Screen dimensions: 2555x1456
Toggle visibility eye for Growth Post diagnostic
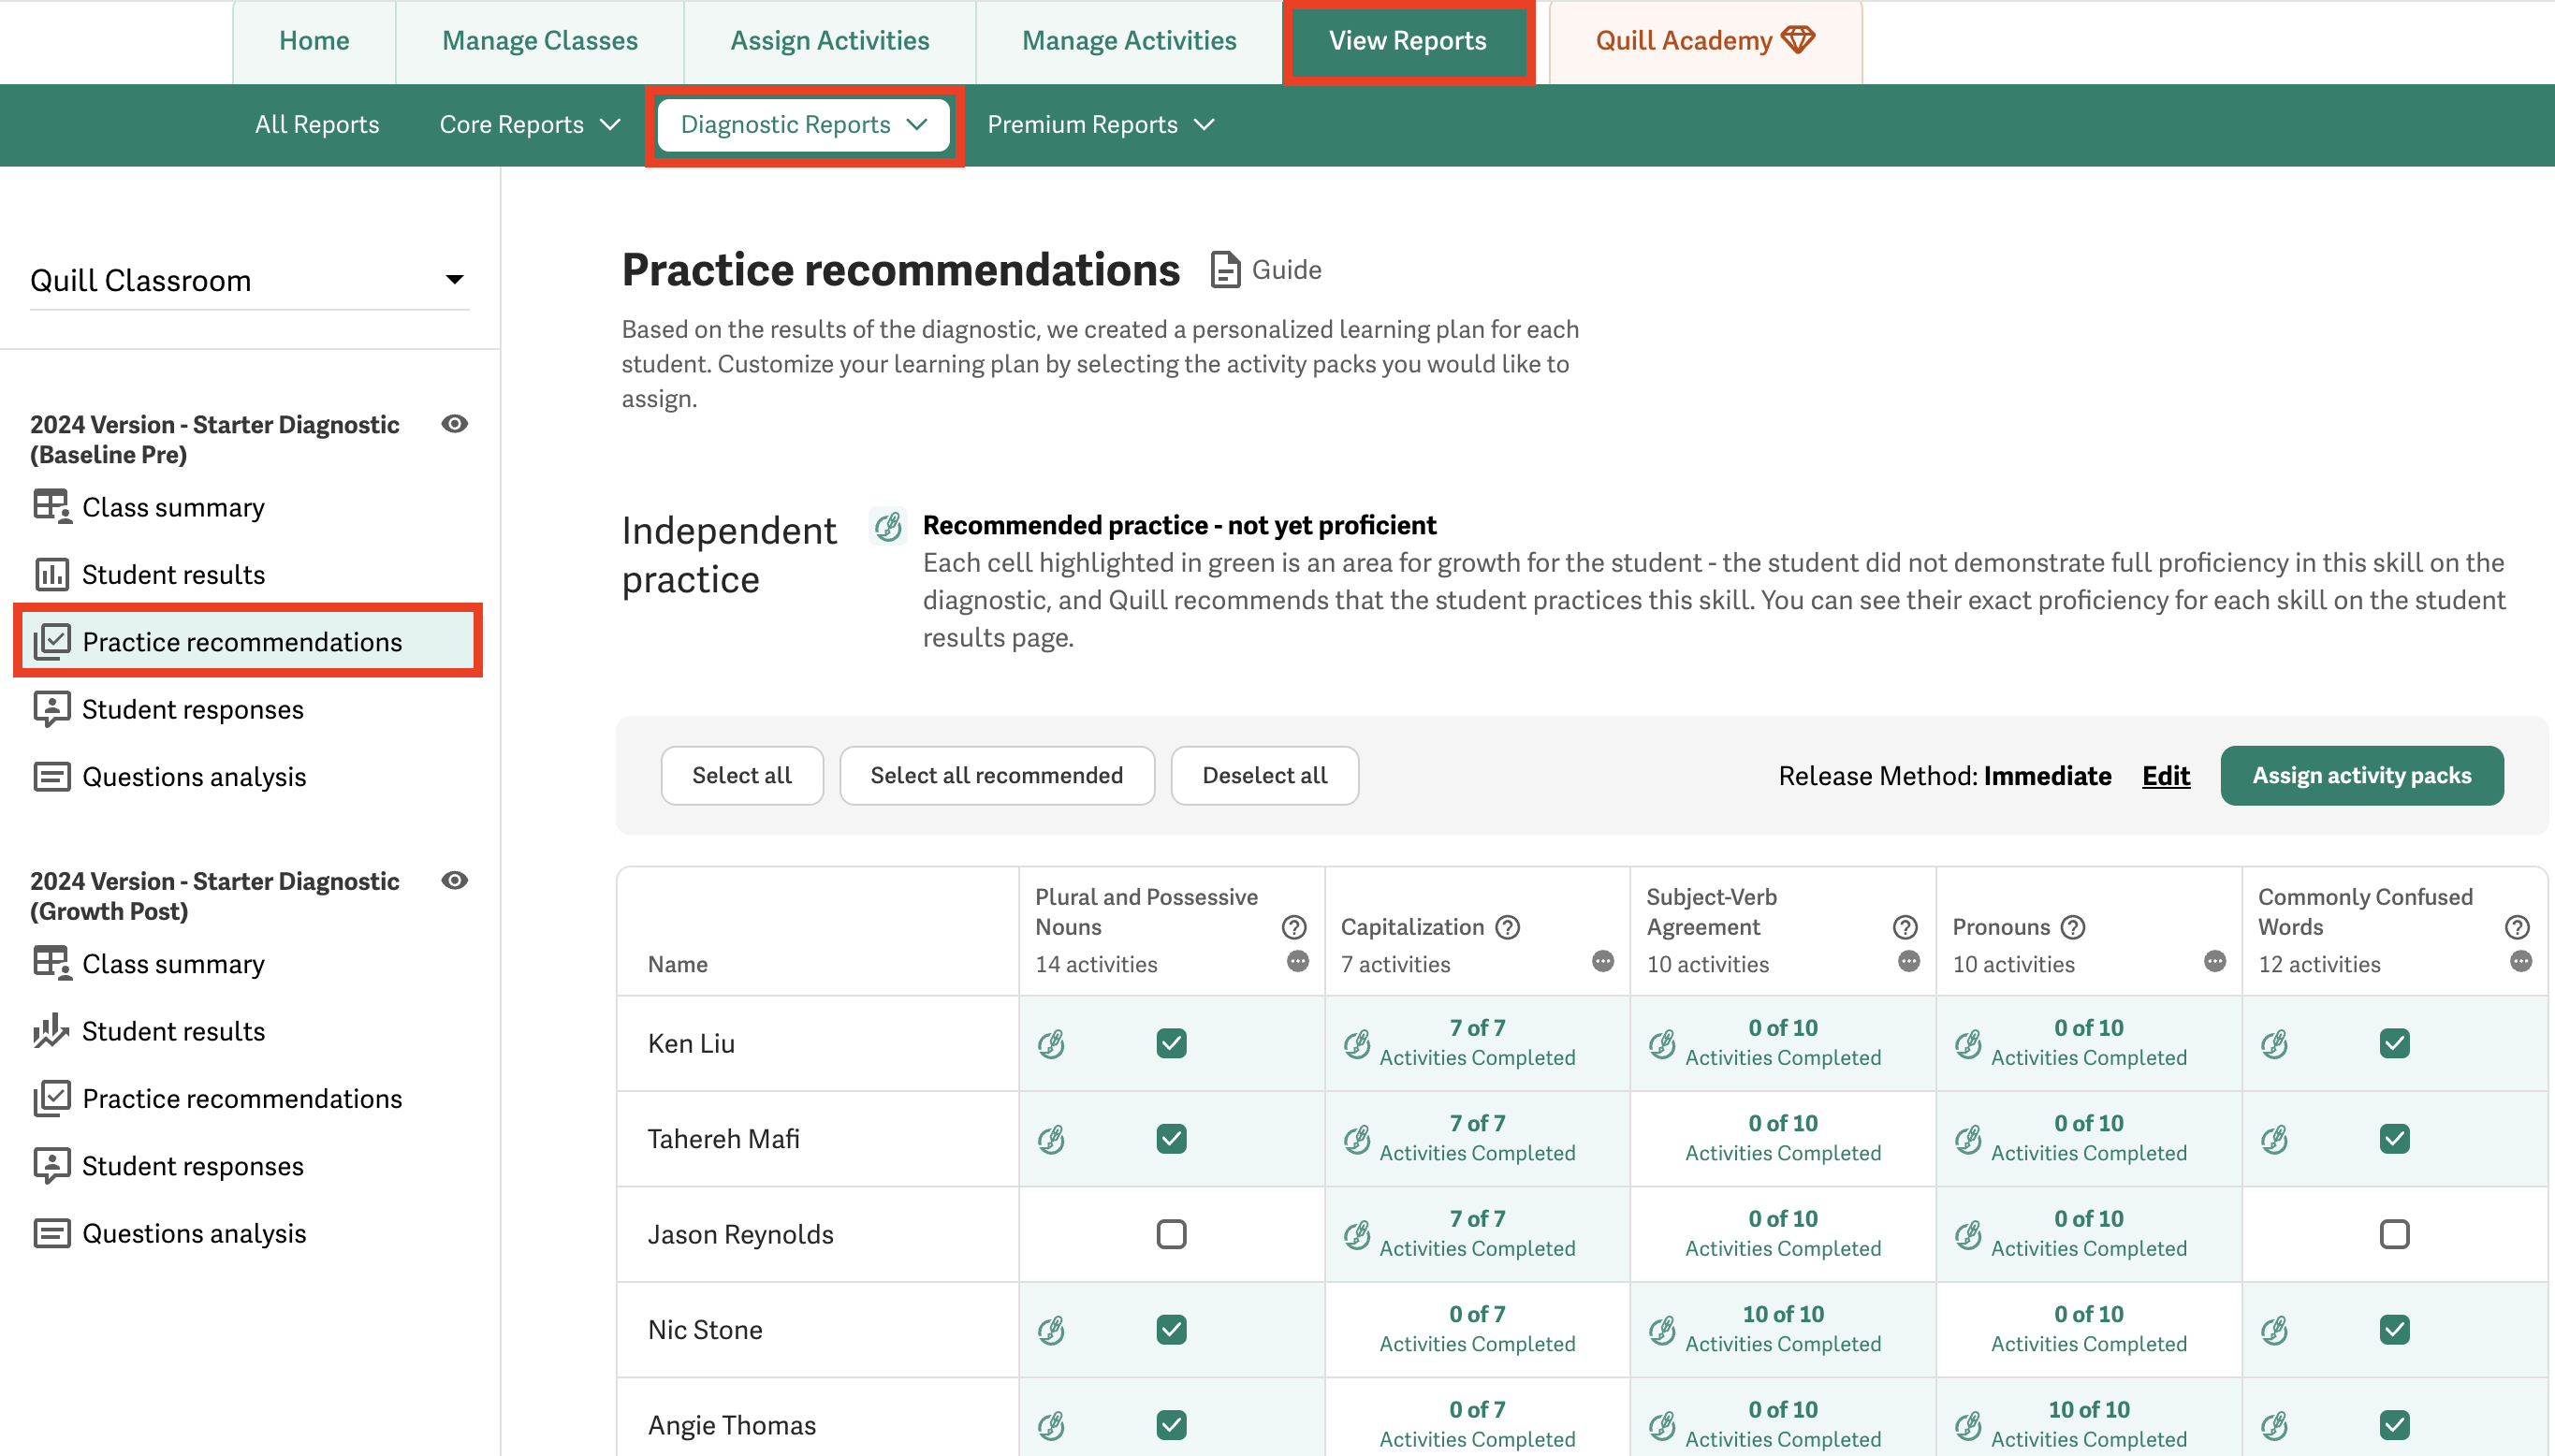pyautogui.click(x=454, y=881)
